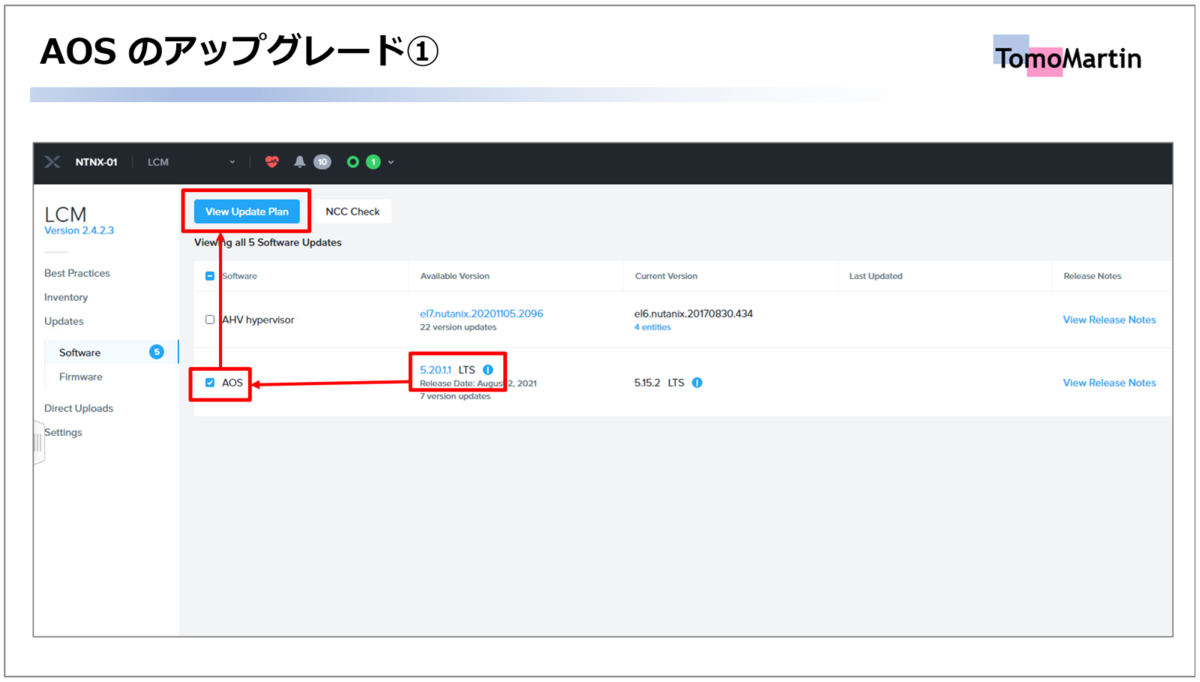
Task: Uncheck the AOS checkbox
Action: click(x=210, y=382)
